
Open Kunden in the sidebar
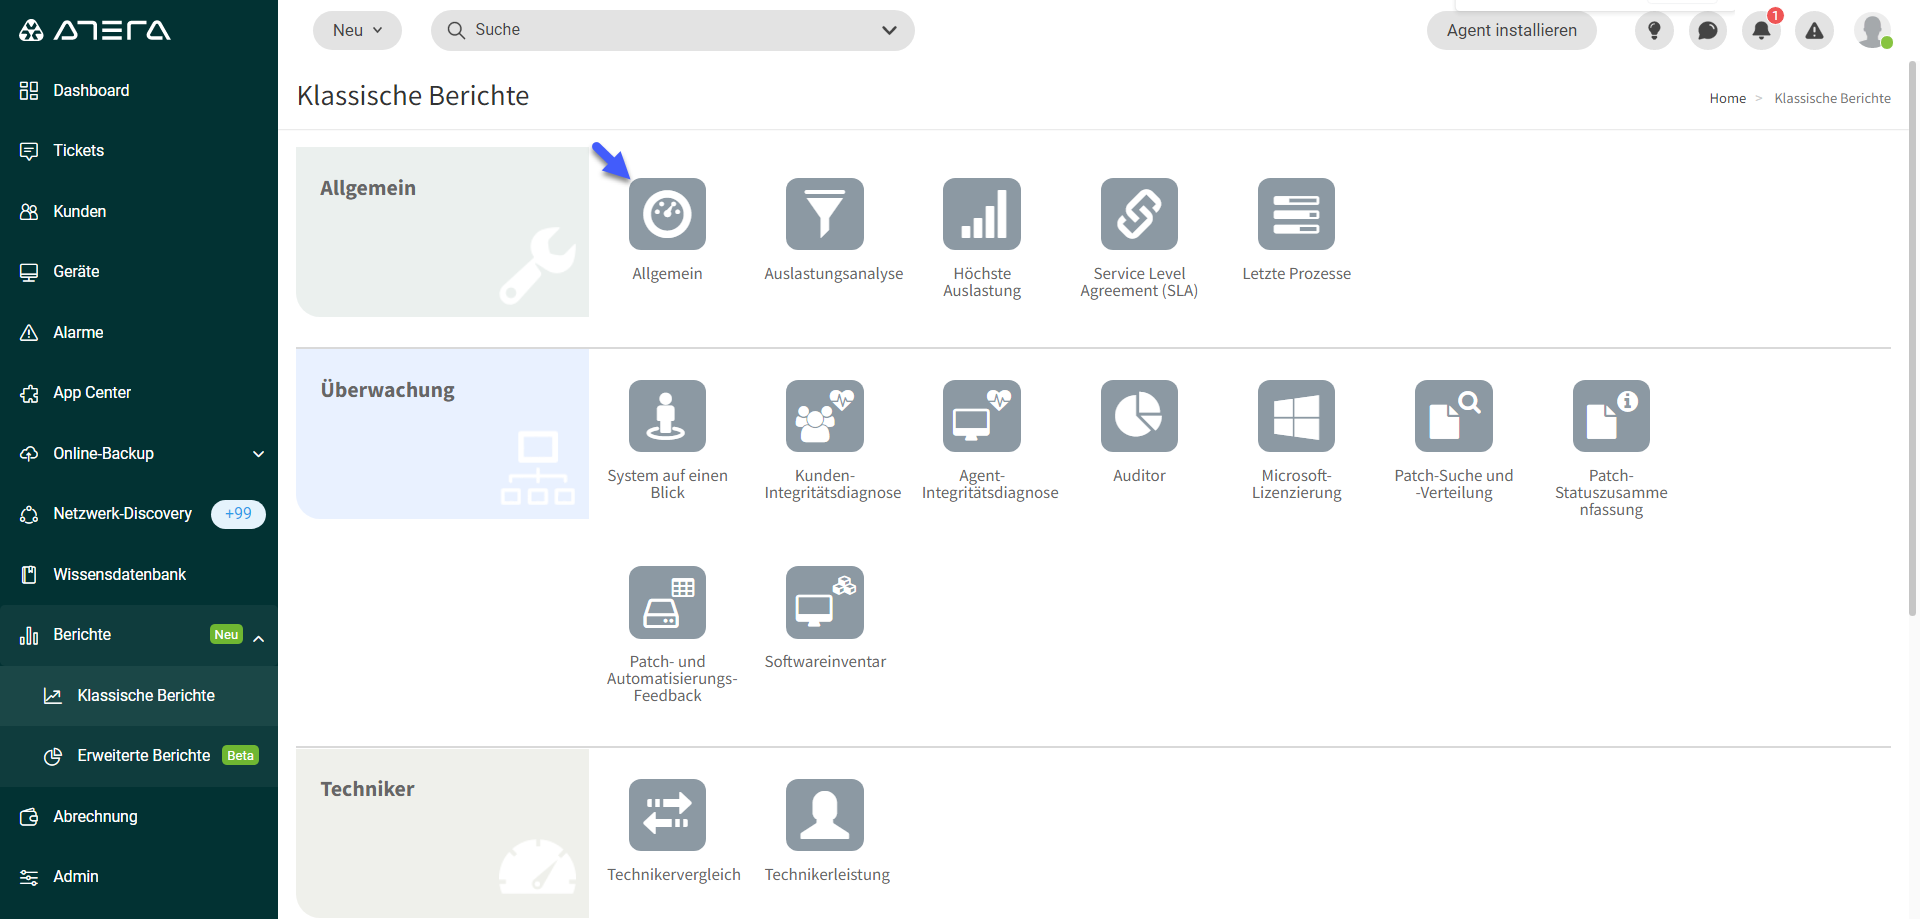[x=139, y=211]
